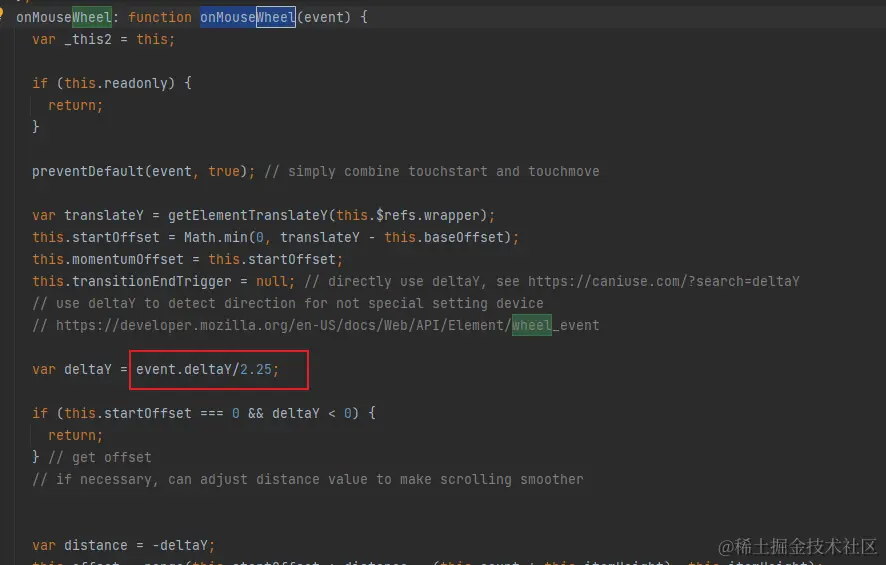Screen dimensions: 886x565
Task: Click 'var _this2 = this;' line
Action: click(x=103, y=40)
